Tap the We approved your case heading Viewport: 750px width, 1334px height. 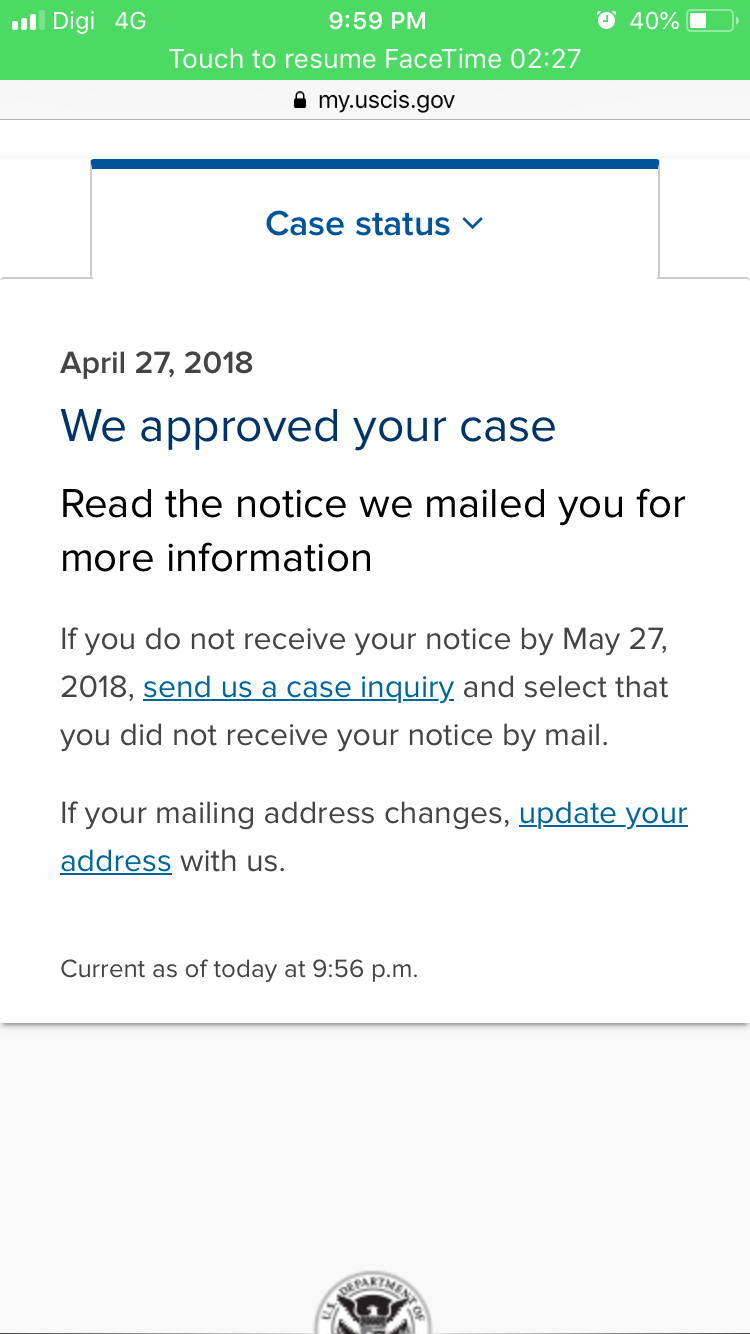click(308, 427)
